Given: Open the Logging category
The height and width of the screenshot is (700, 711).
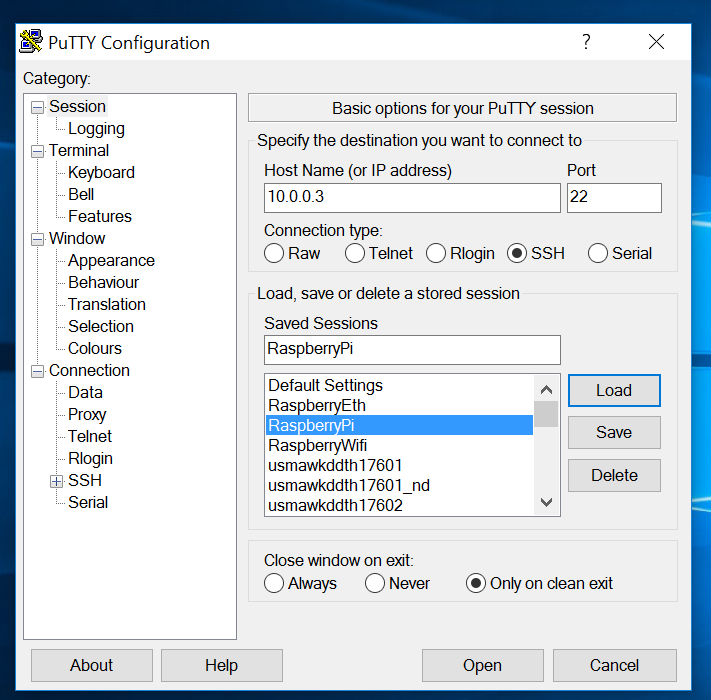Looking at the screenshot, I should (x=96, y=129).
